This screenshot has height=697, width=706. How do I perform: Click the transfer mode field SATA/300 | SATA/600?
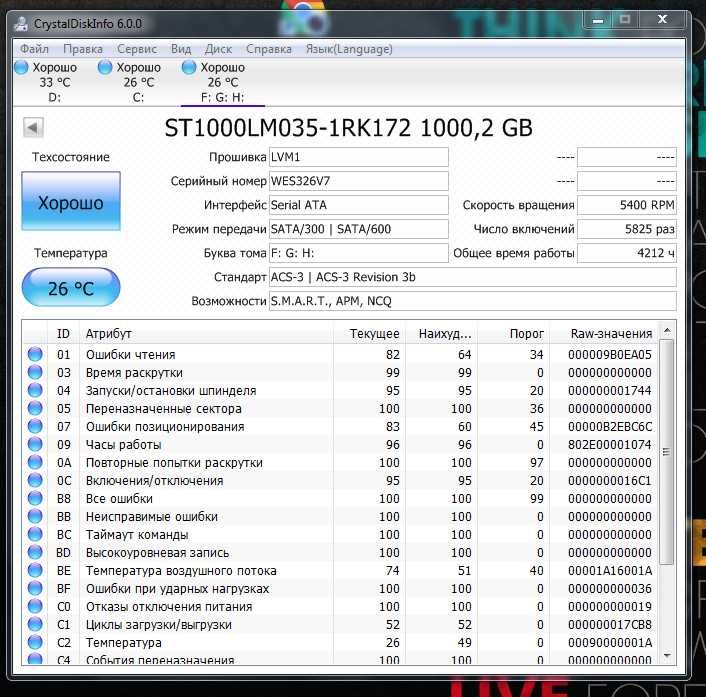[358, 229]
